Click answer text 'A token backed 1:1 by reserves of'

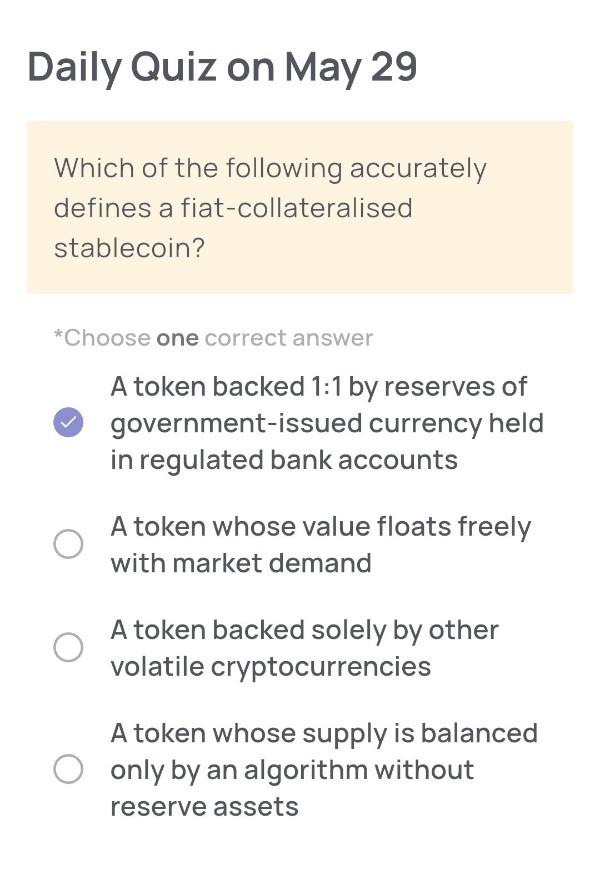[318, 387]
